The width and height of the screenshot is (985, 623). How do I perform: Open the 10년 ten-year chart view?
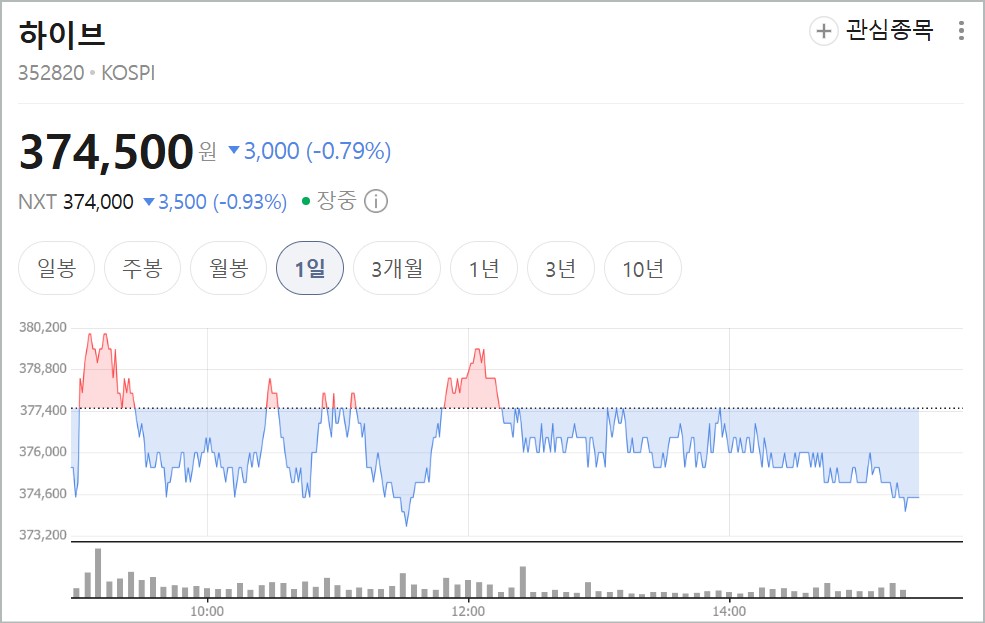point(644,267)
